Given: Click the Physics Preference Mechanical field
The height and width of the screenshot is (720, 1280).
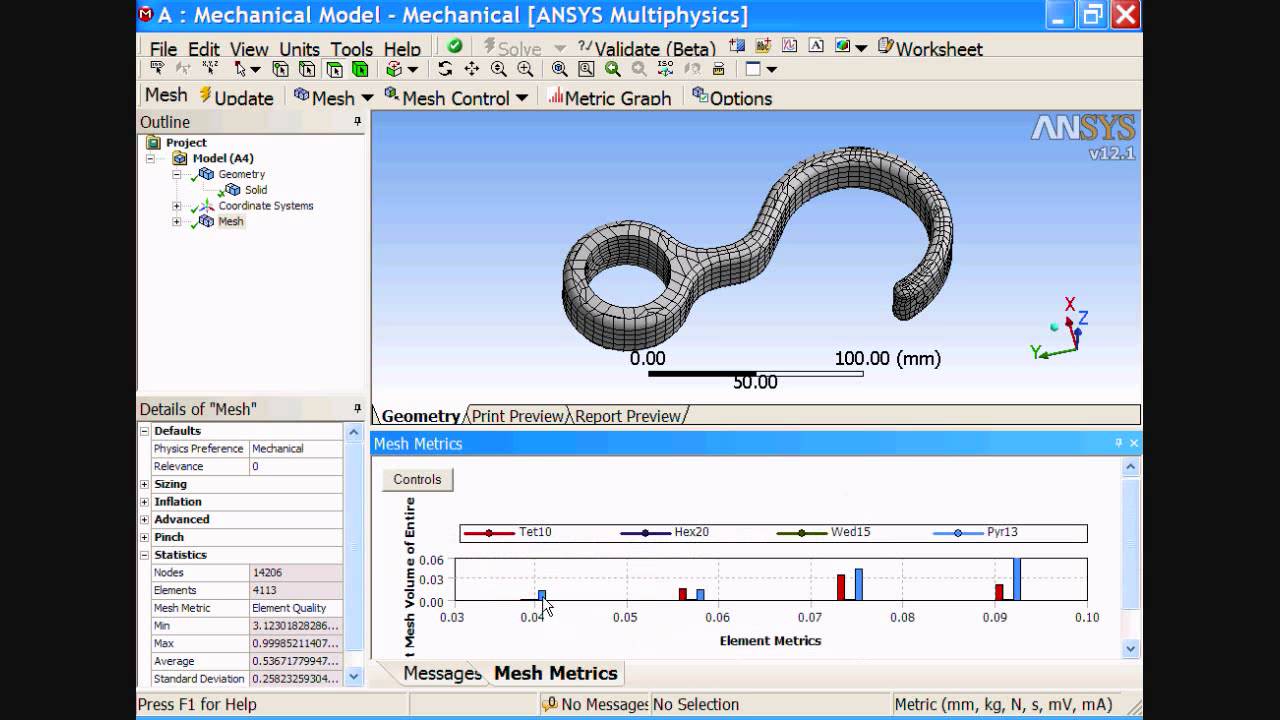Looking at the screenshot, I should click(295, 449).
